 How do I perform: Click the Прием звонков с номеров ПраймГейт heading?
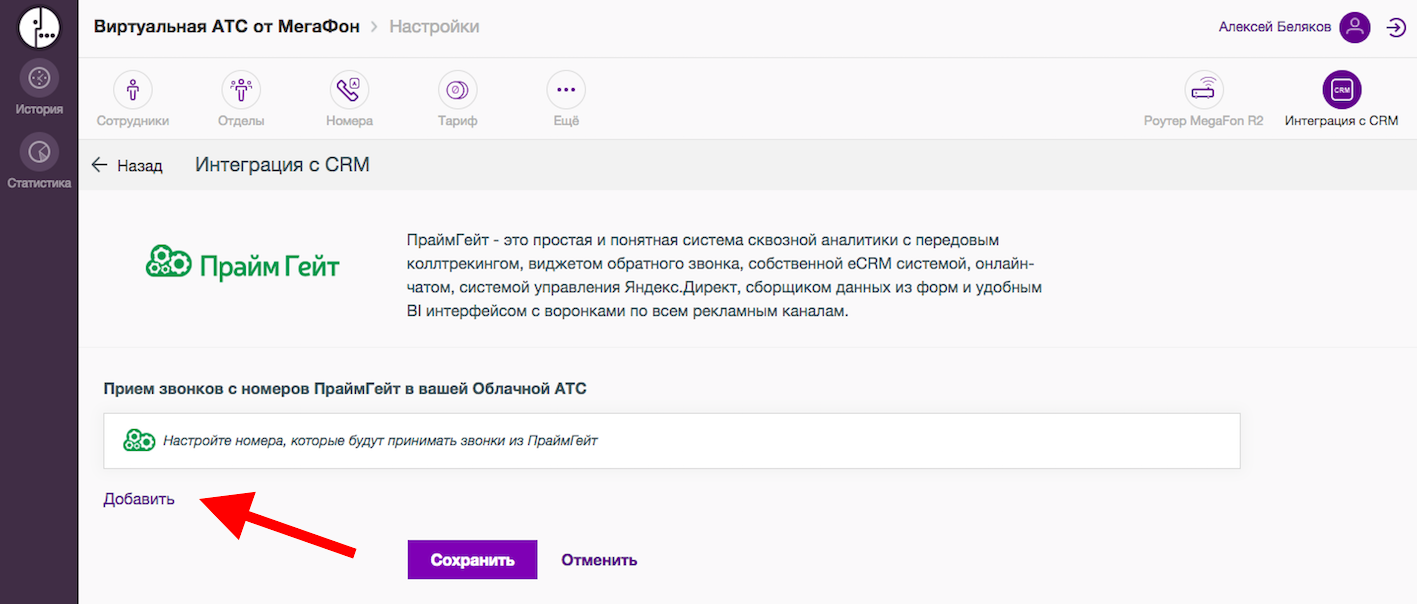(x=345, y=388)
